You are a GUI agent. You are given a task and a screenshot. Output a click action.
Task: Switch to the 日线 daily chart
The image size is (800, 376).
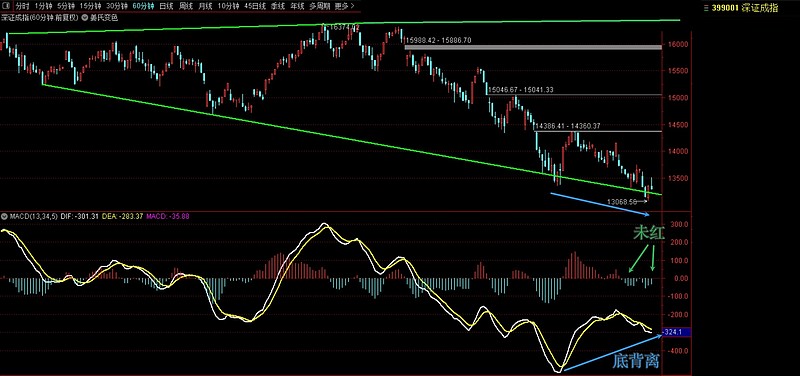point(165,7)
